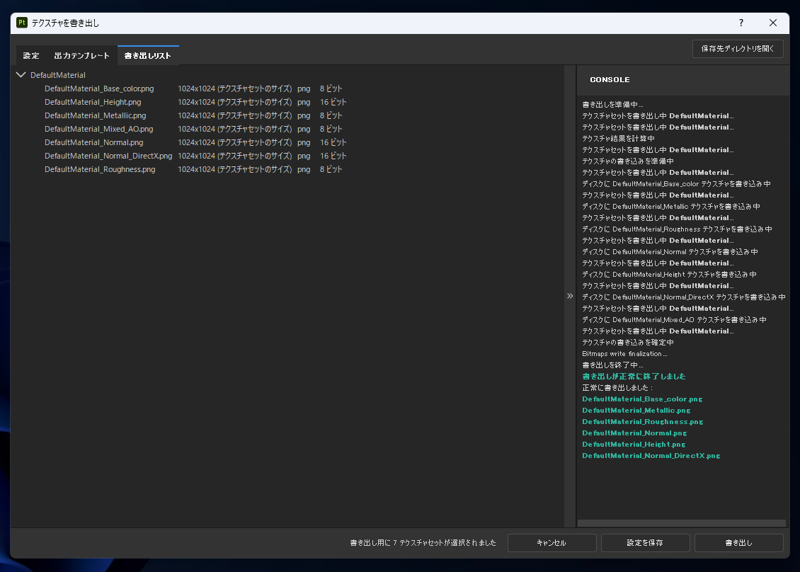The height and width of the screenshot is (572, 800).
Task: Select DefaultMaterial root tree item
Action: click(x=58, y=75)
